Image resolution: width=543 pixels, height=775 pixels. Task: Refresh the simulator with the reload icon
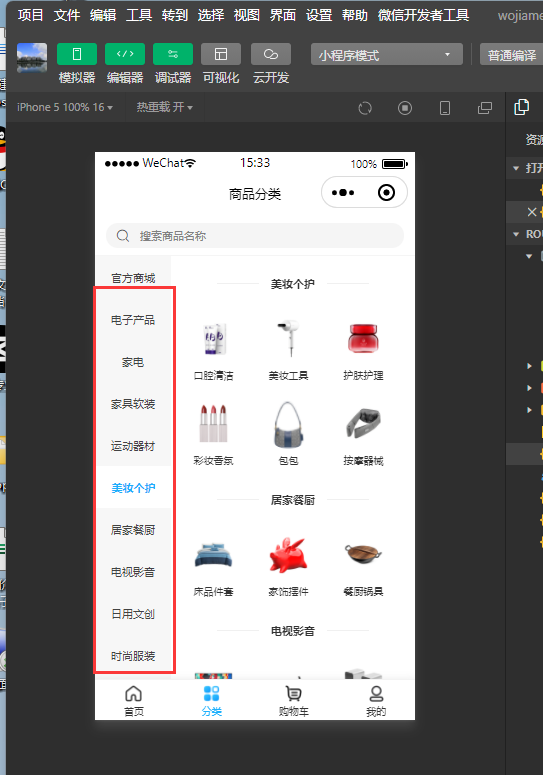pos(365,108)
